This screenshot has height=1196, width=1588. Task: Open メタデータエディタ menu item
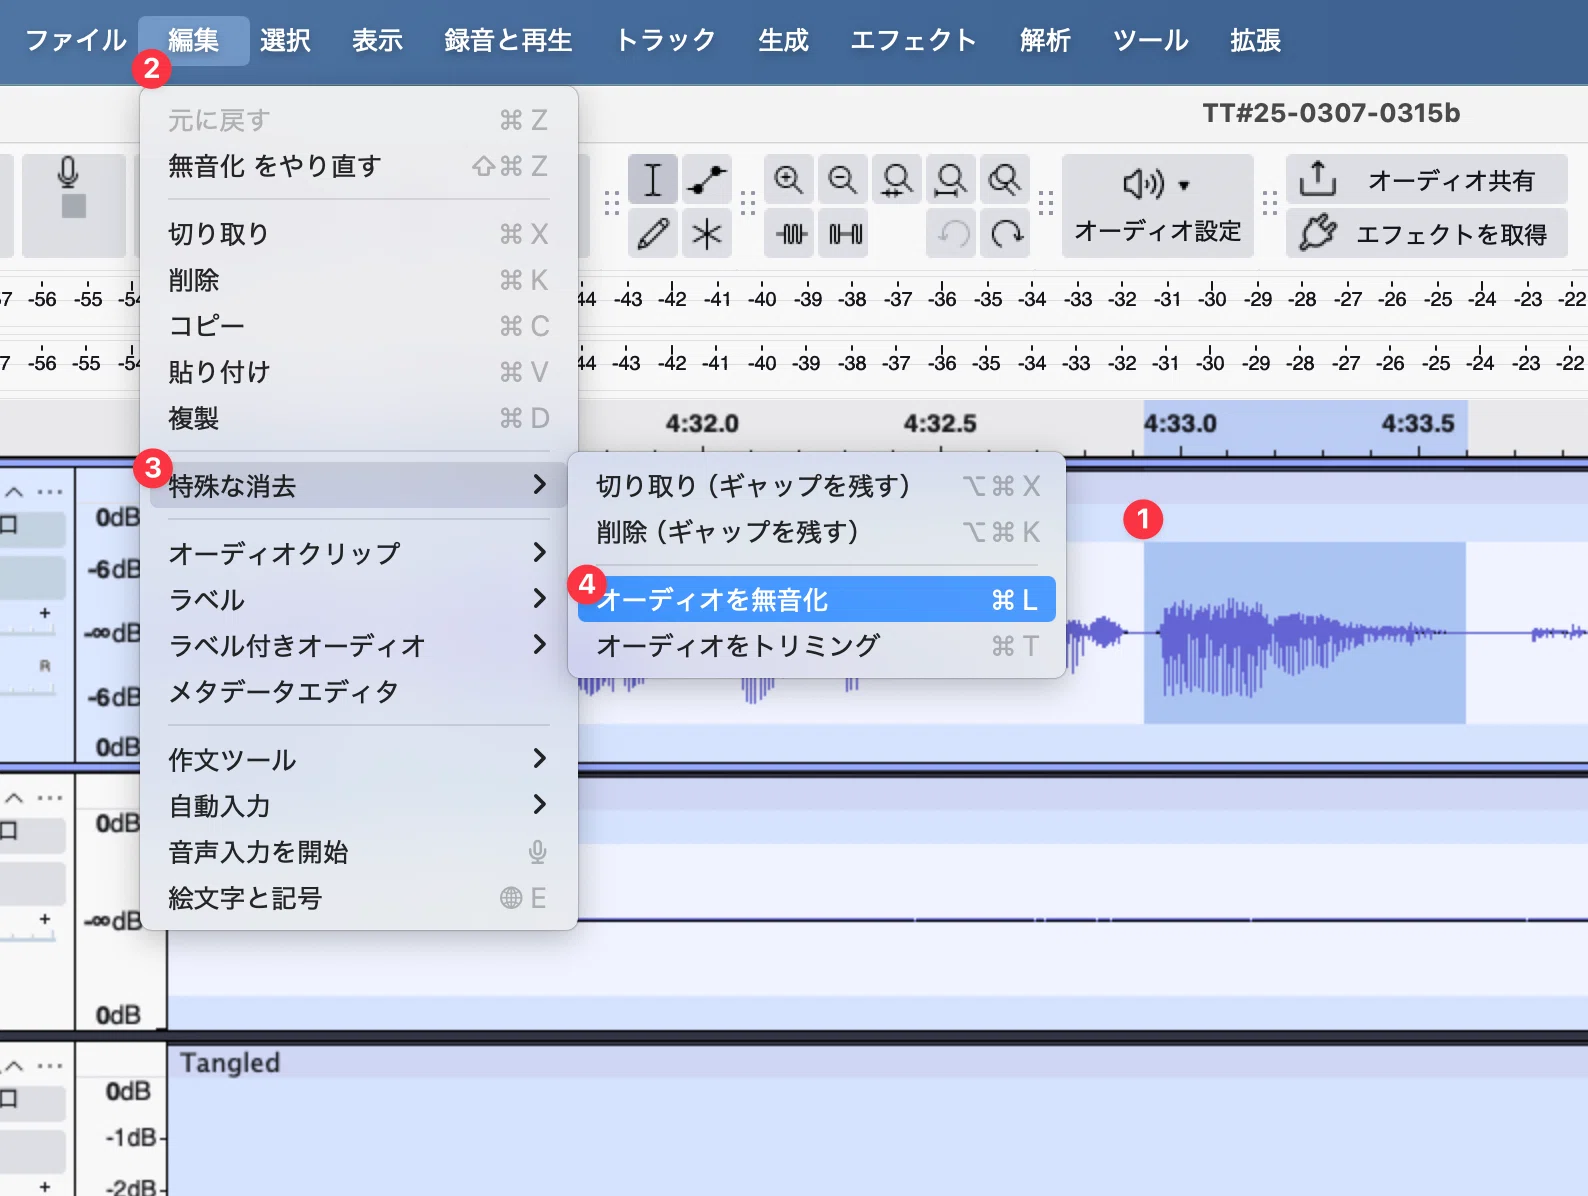click(x=358, y=691)
